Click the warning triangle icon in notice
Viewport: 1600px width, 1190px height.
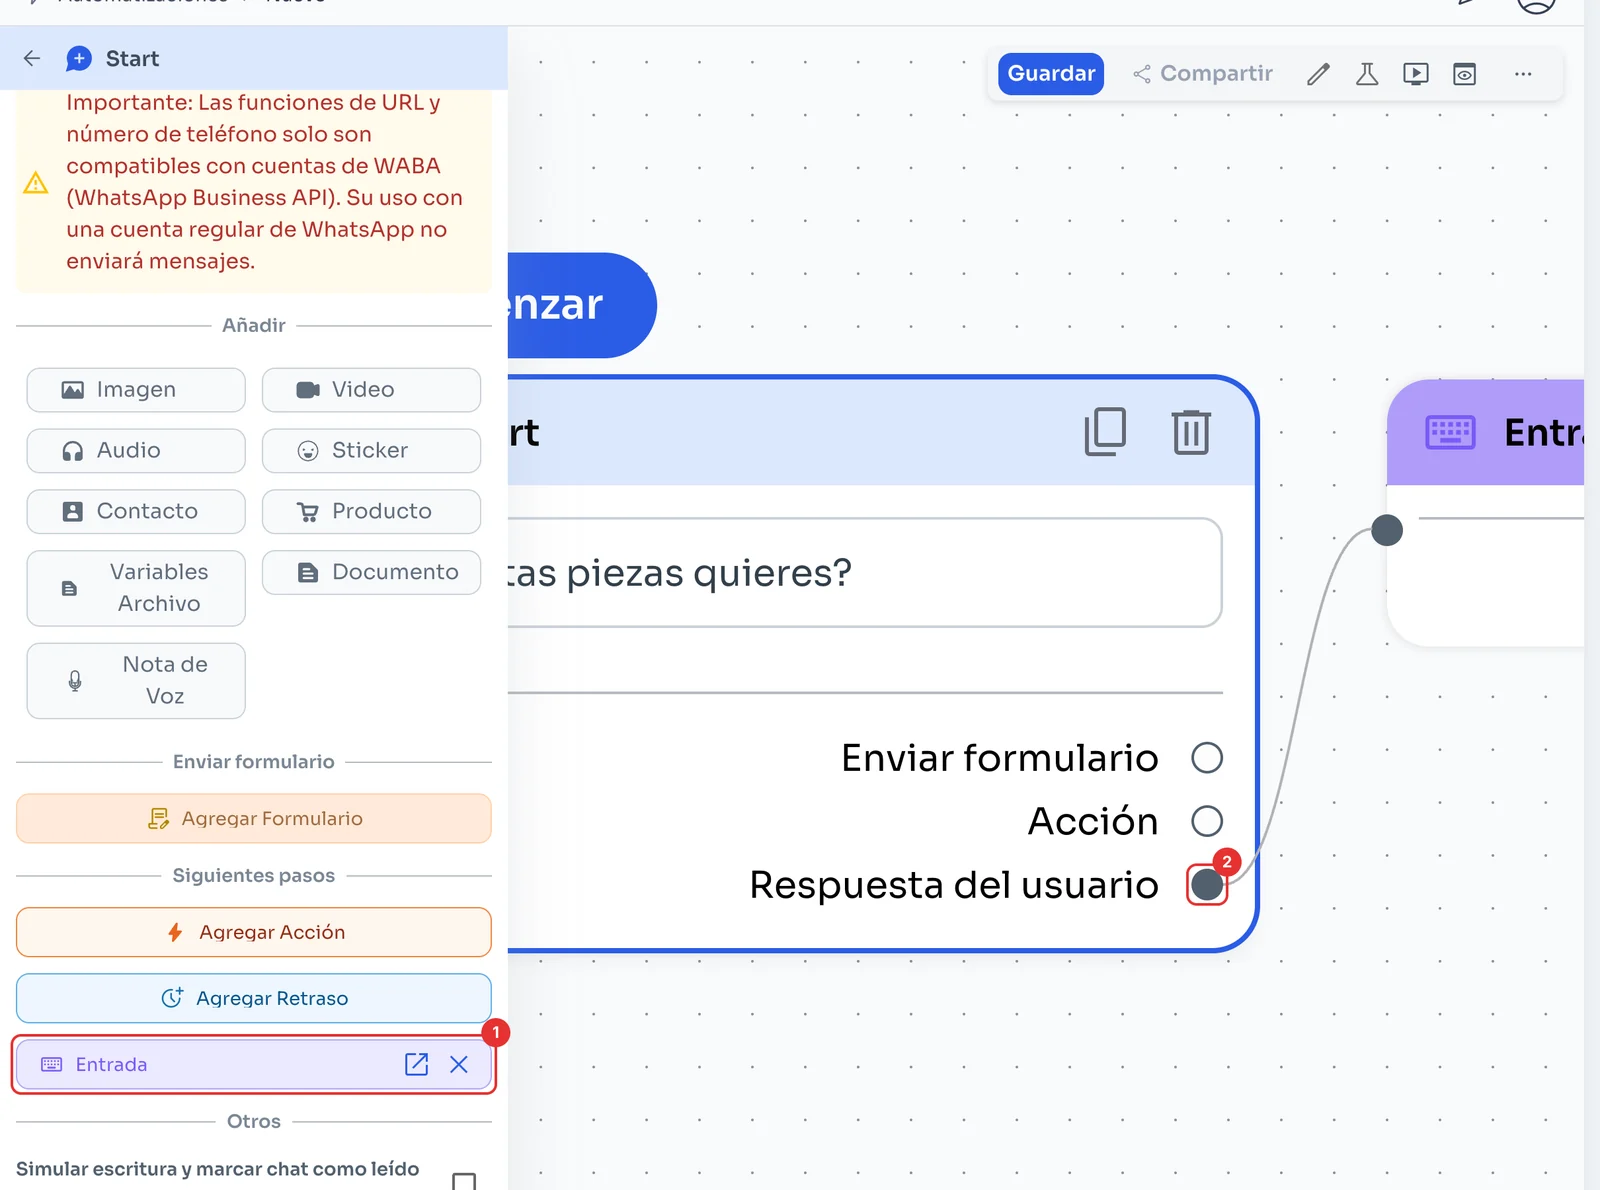tap(36, 183)
